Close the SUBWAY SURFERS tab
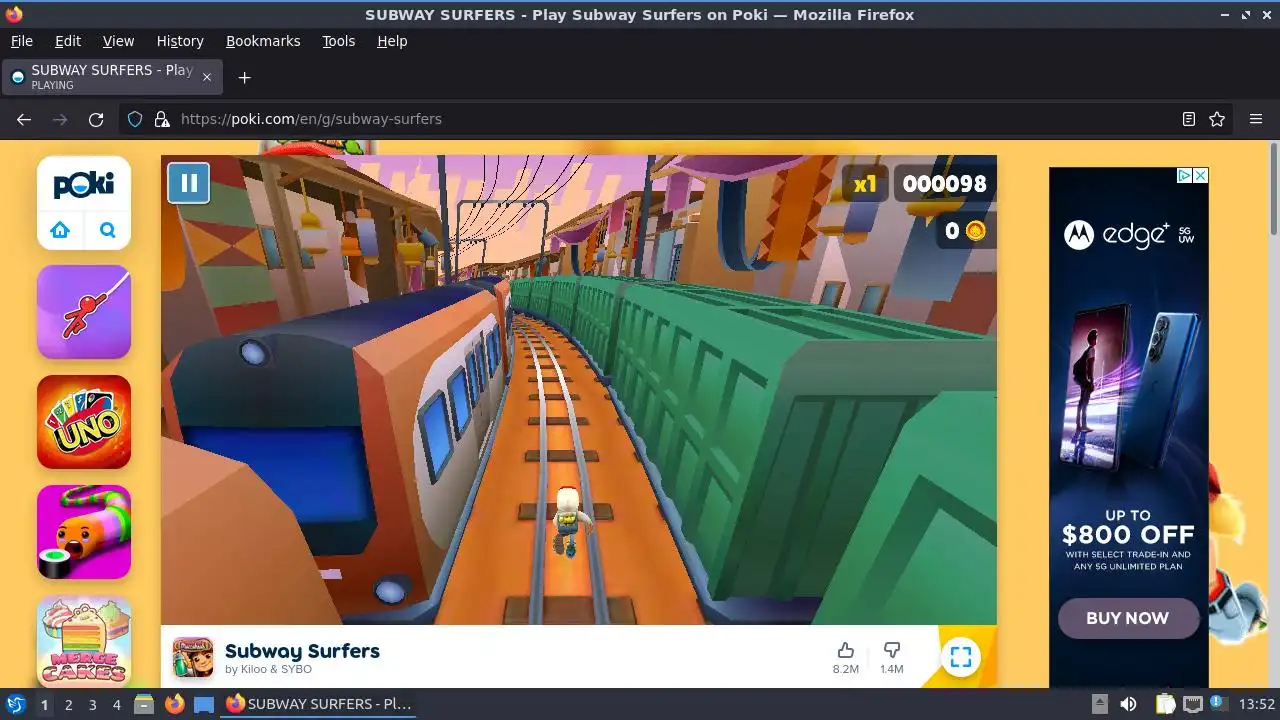Viewport: 1280px width, 720px height. pos(207,77)
